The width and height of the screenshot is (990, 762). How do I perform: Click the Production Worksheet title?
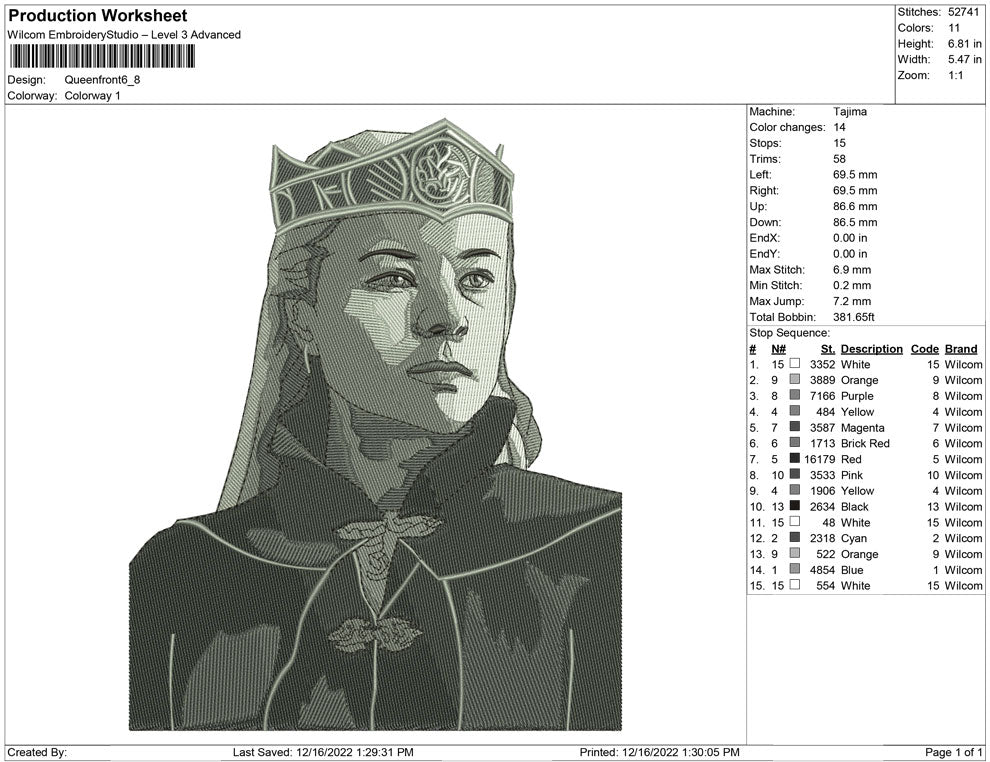(x=98, y=16)
